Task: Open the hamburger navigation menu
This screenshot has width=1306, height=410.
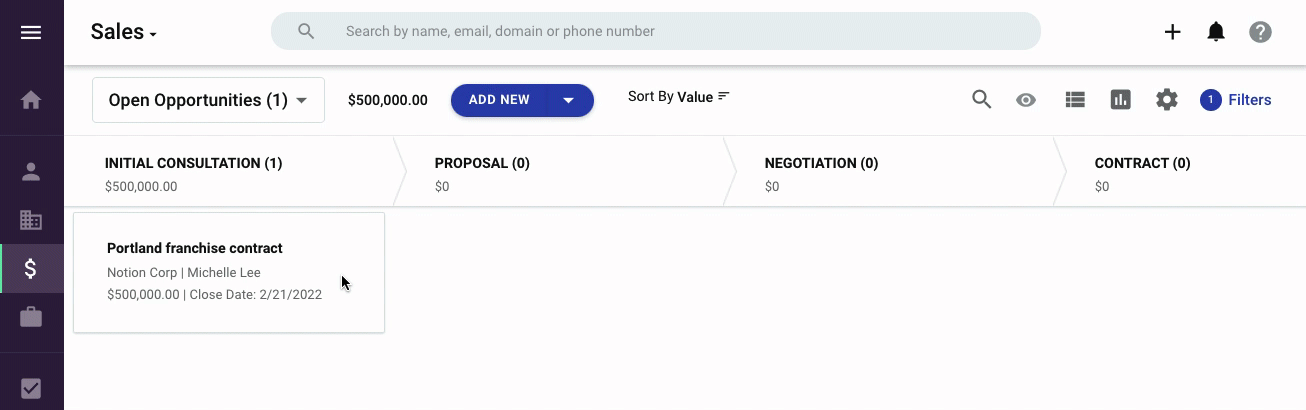Action: (x=31, y=33)
